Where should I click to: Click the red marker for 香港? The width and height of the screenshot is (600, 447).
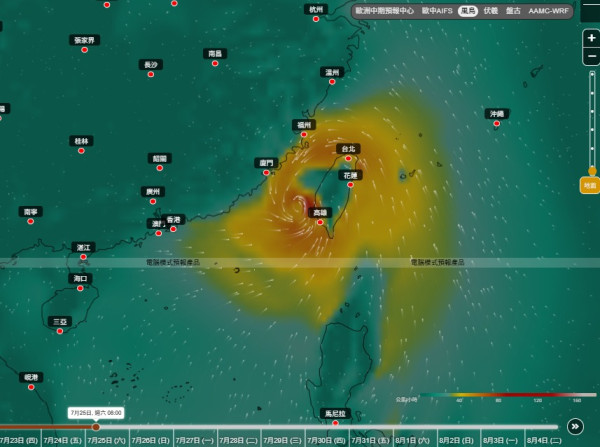173,229
